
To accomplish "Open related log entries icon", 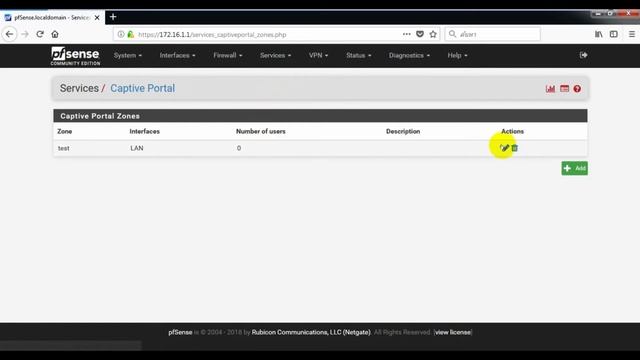I will pyautogui.click(x=564, y=89).
